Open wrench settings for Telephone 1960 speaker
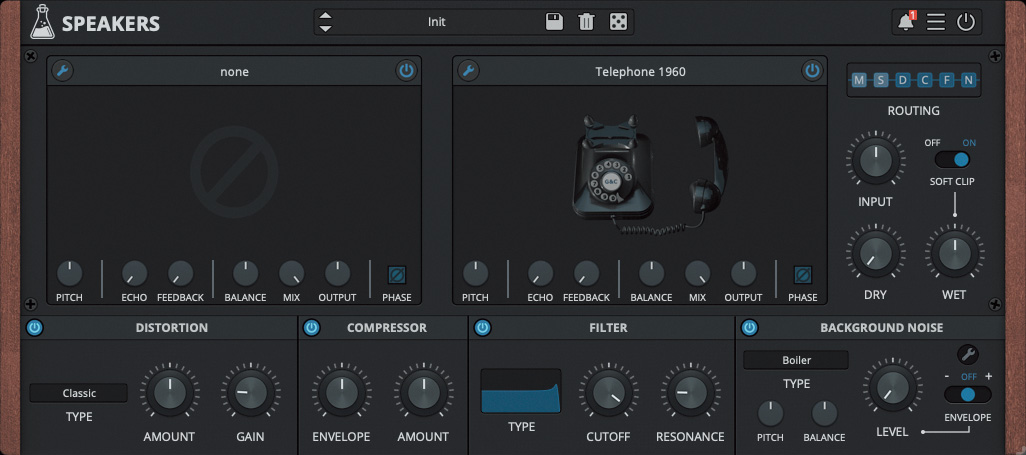 [x=469, y=71]
